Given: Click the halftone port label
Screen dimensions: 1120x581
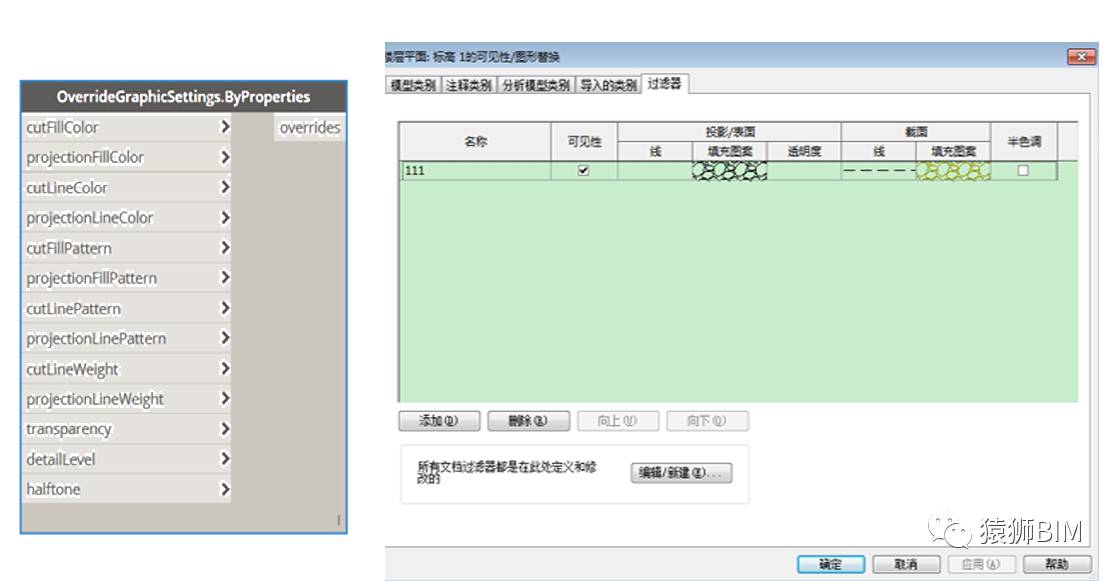Looking at the screenshot, I should 54,490.
